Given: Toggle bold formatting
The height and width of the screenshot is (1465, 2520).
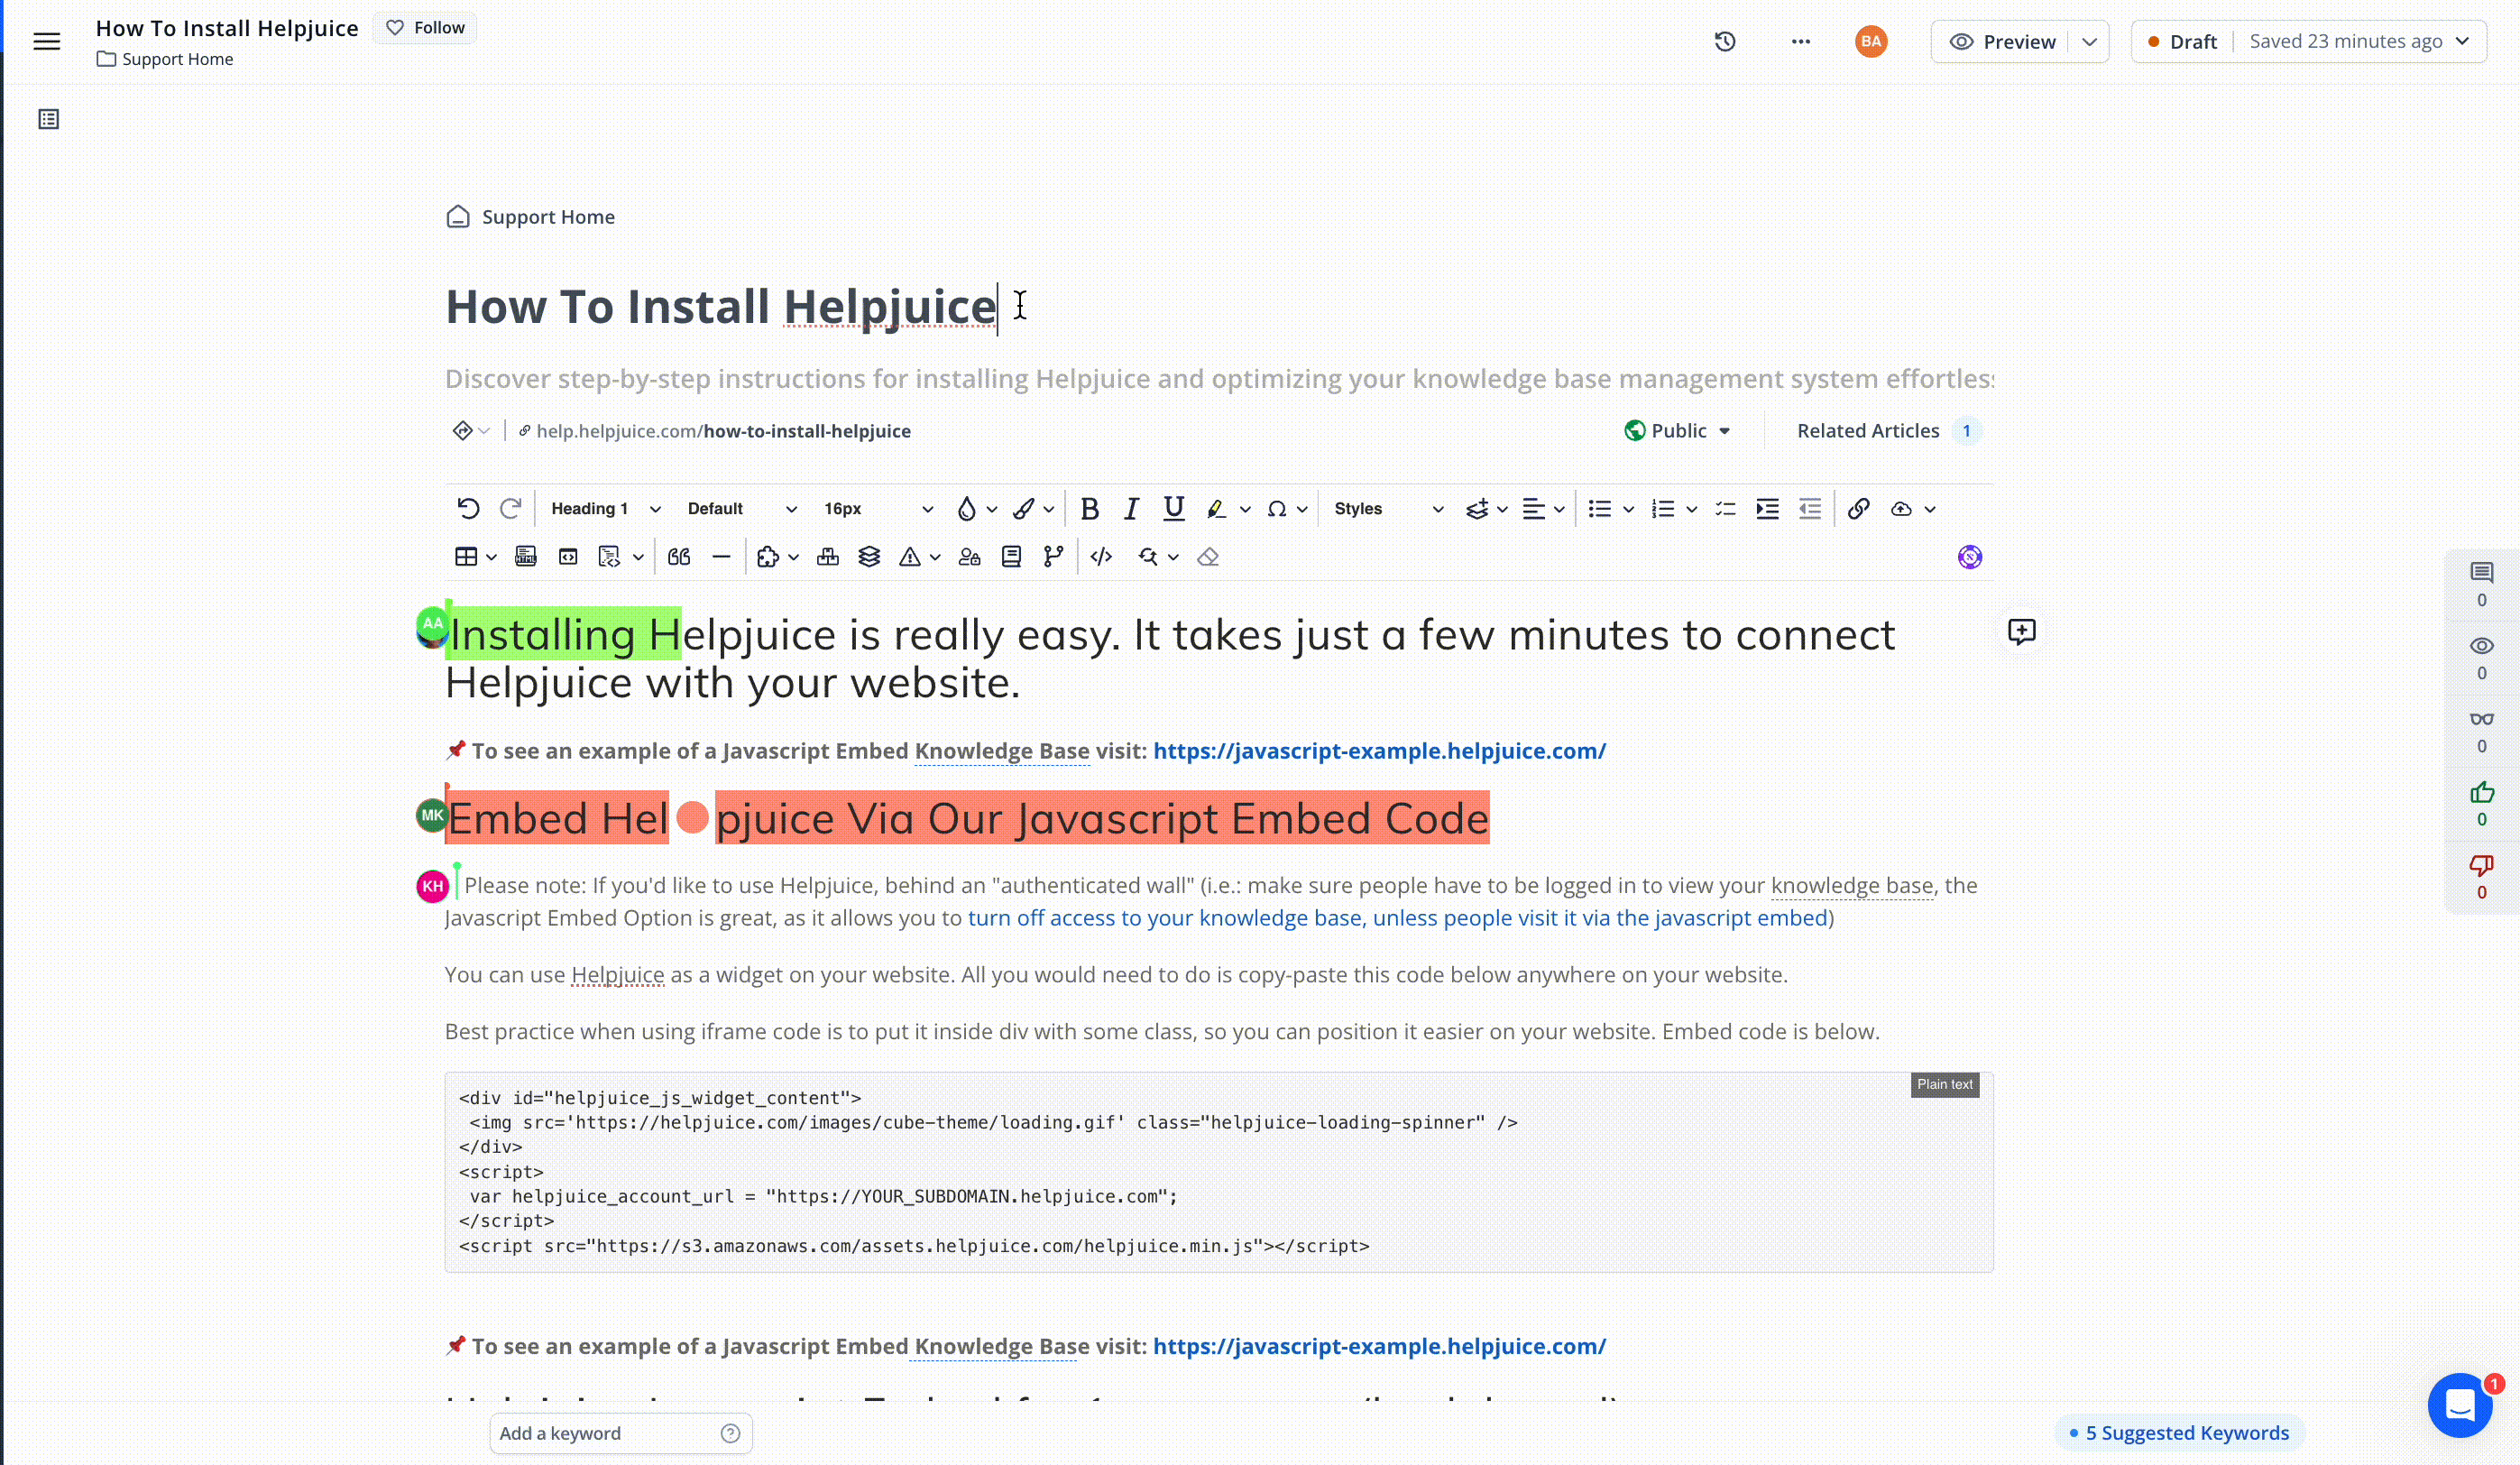Looking at the screenshot, I should (1090, 508).
